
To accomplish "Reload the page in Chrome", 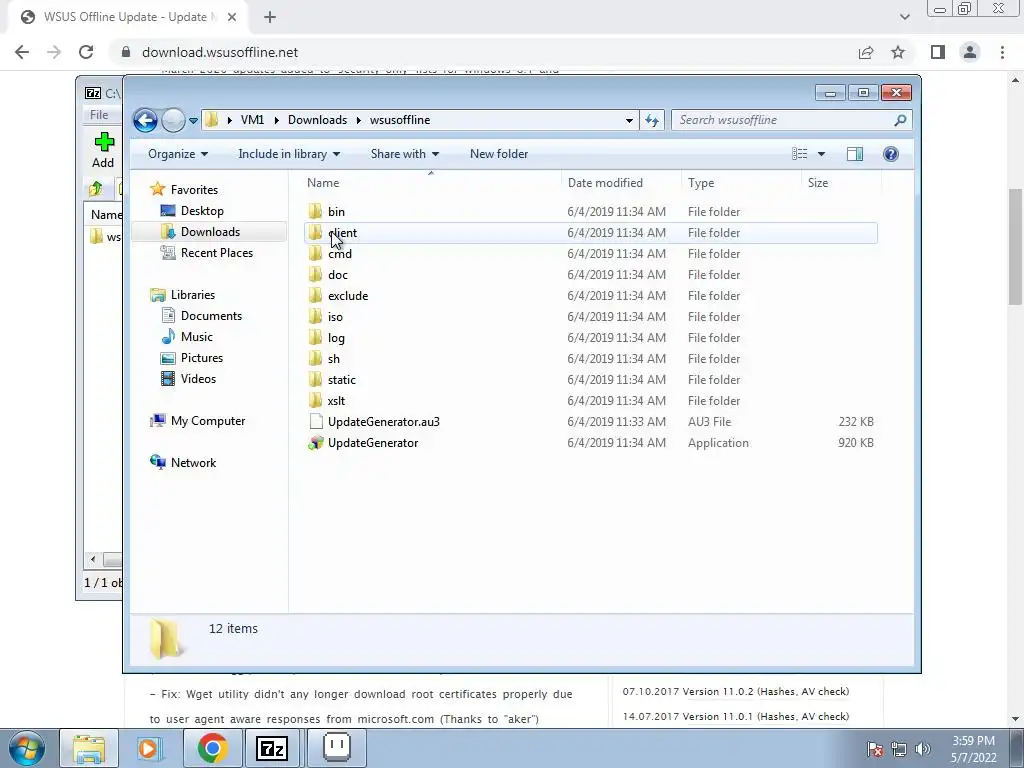I will [x=86, y=52].
